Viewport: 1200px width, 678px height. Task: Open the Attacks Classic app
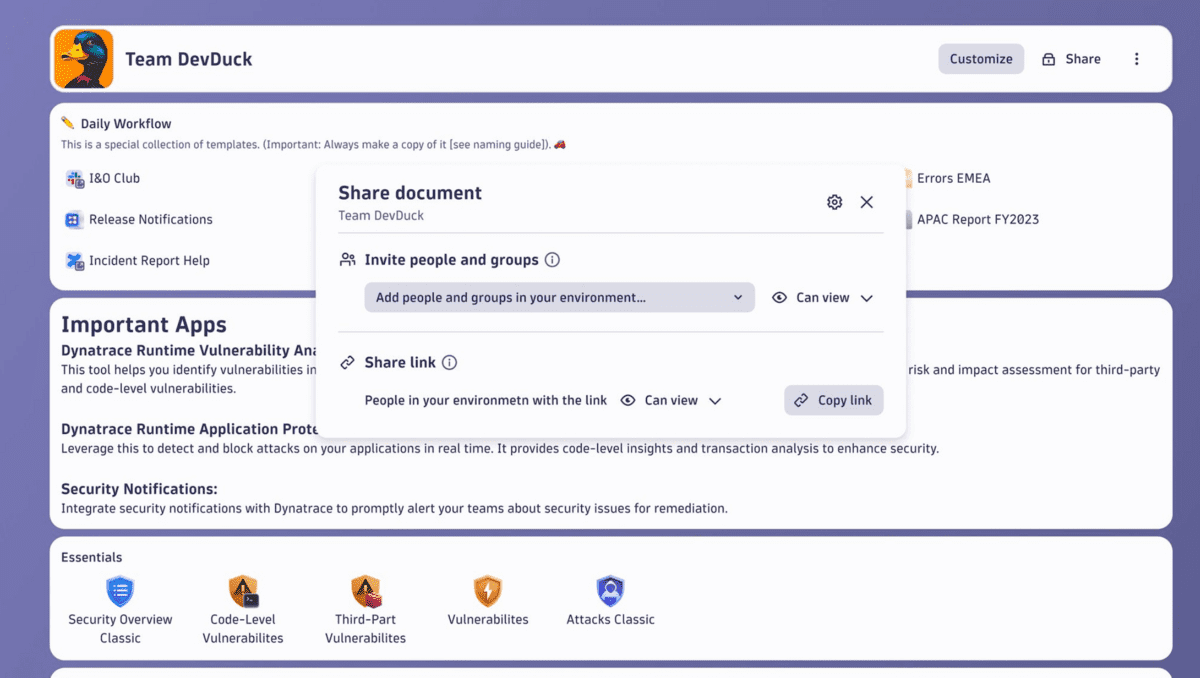coord(609,592)
